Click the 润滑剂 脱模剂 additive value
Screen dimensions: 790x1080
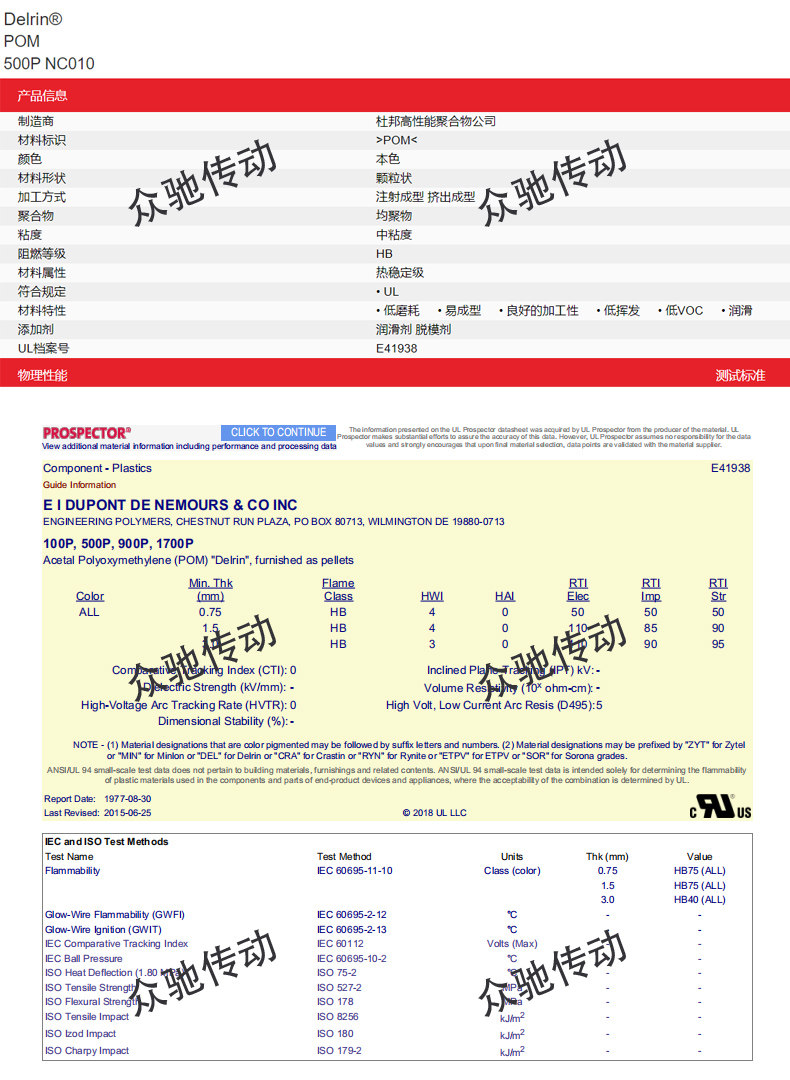(413, 330)
